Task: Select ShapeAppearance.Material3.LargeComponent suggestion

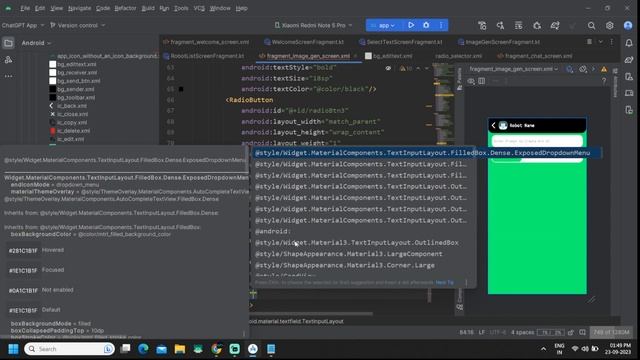Action: coord(349,254)
